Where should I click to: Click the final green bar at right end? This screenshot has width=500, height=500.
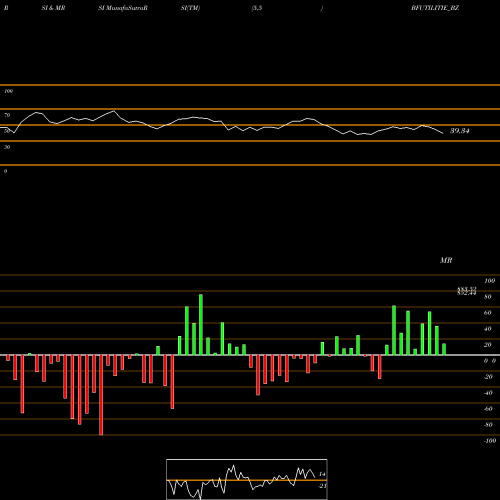(x=444, y=349)
